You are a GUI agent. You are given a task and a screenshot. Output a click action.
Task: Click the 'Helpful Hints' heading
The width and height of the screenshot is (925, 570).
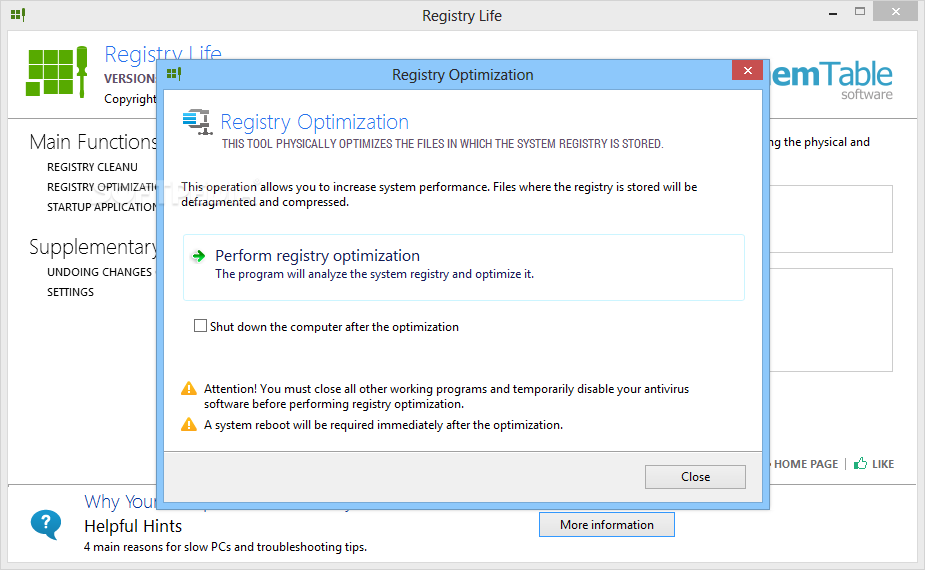tap(133, 526)
